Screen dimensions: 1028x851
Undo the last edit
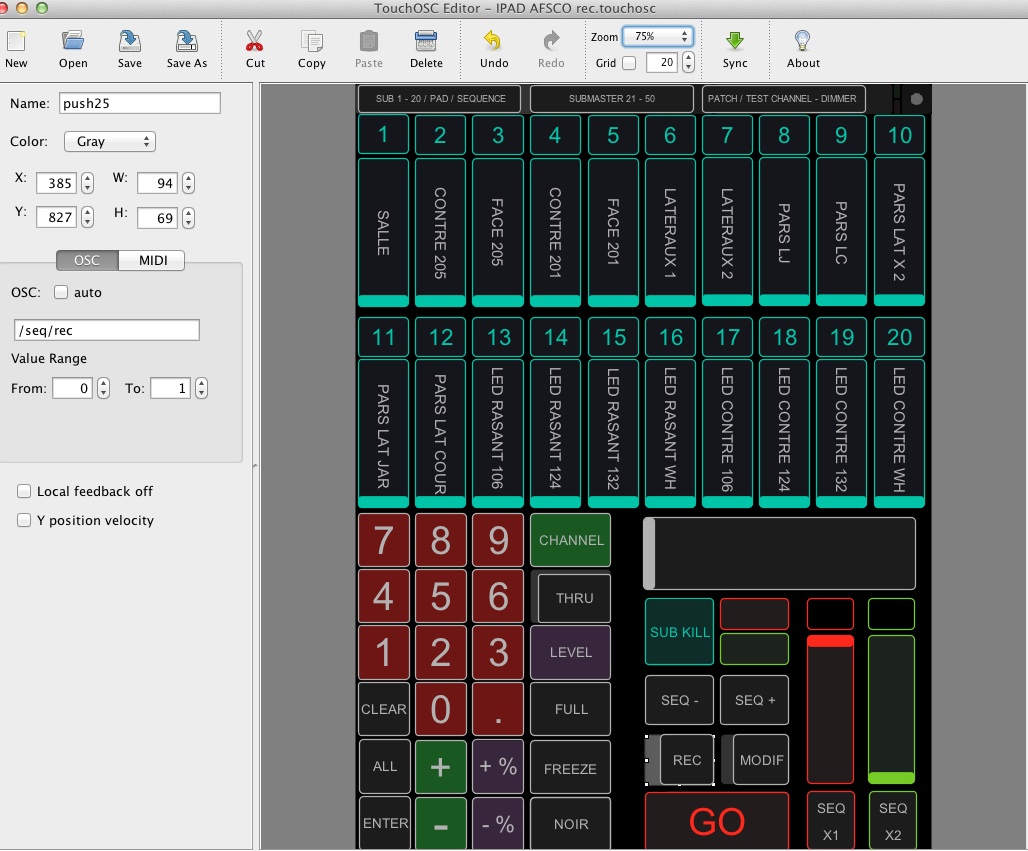point(494,42)
